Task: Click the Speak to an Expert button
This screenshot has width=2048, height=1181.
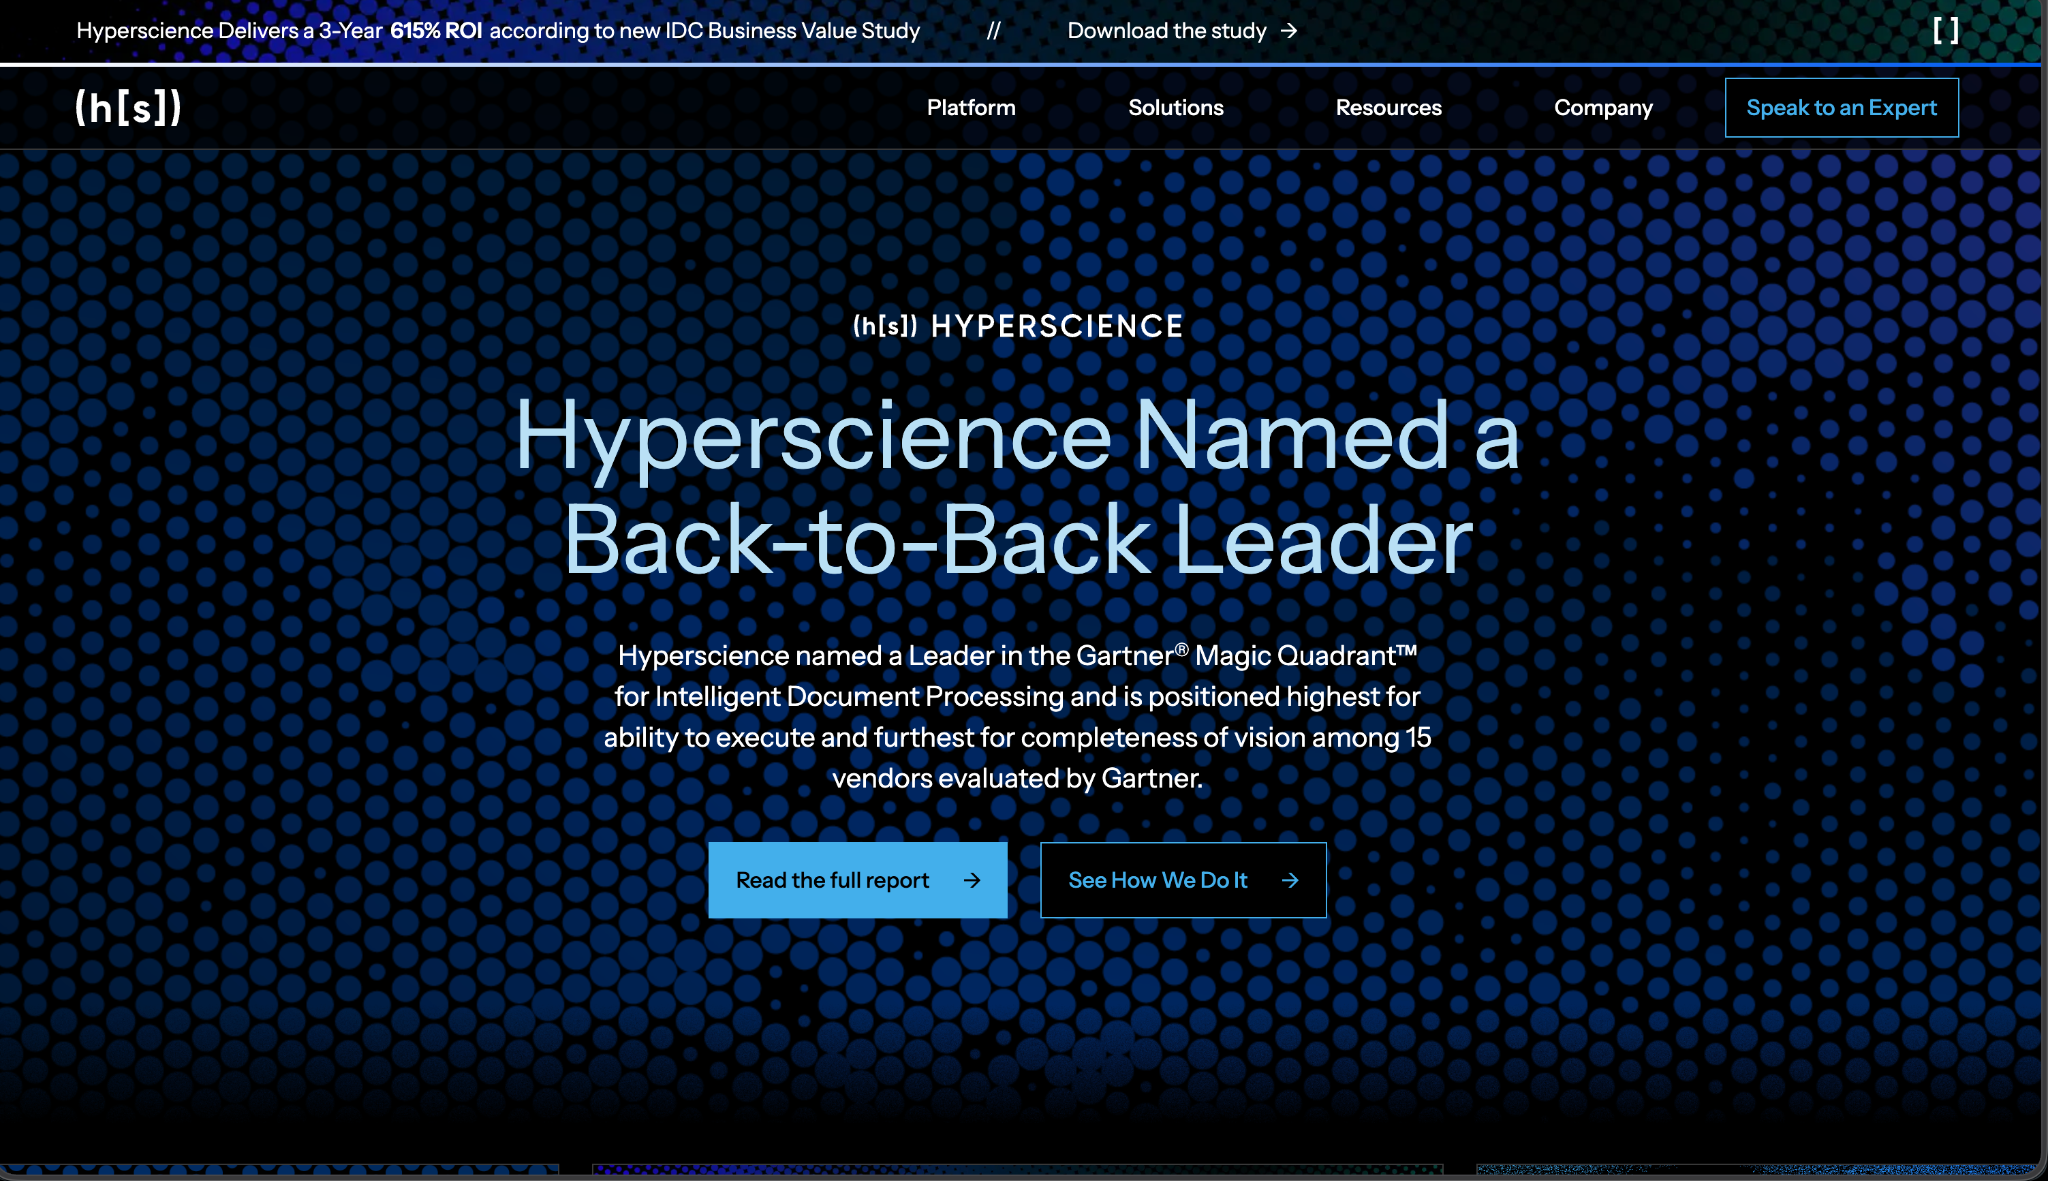Action: click(1841, 107)
